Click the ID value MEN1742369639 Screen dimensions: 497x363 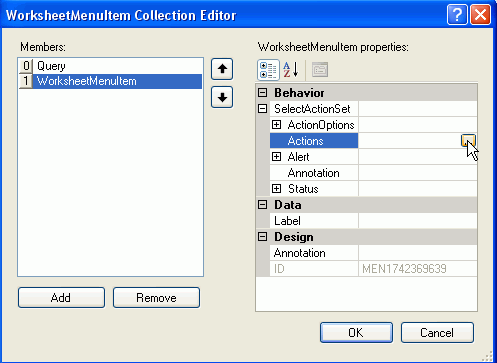click(404, 269)
